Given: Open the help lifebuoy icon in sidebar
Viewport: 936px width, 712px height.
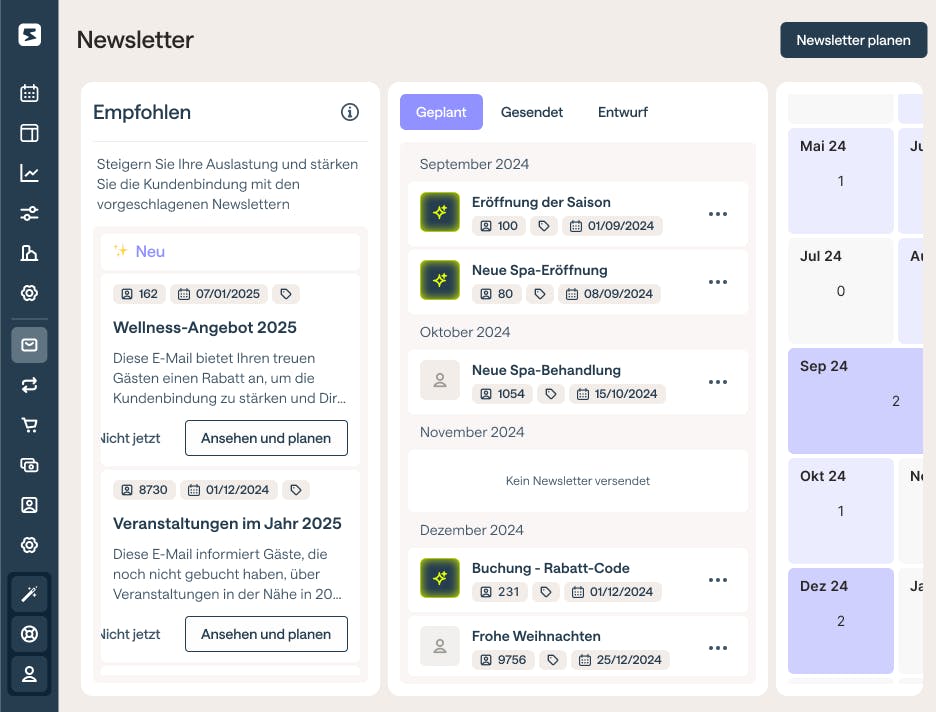Looking at the screenshot, I should pos(29,634).
